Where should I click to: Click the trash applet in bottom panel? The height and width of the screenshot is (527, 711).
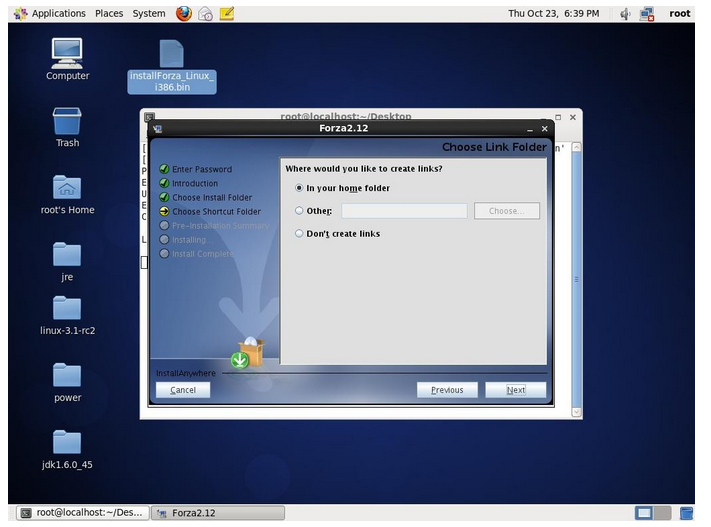(x=686, y=513)
